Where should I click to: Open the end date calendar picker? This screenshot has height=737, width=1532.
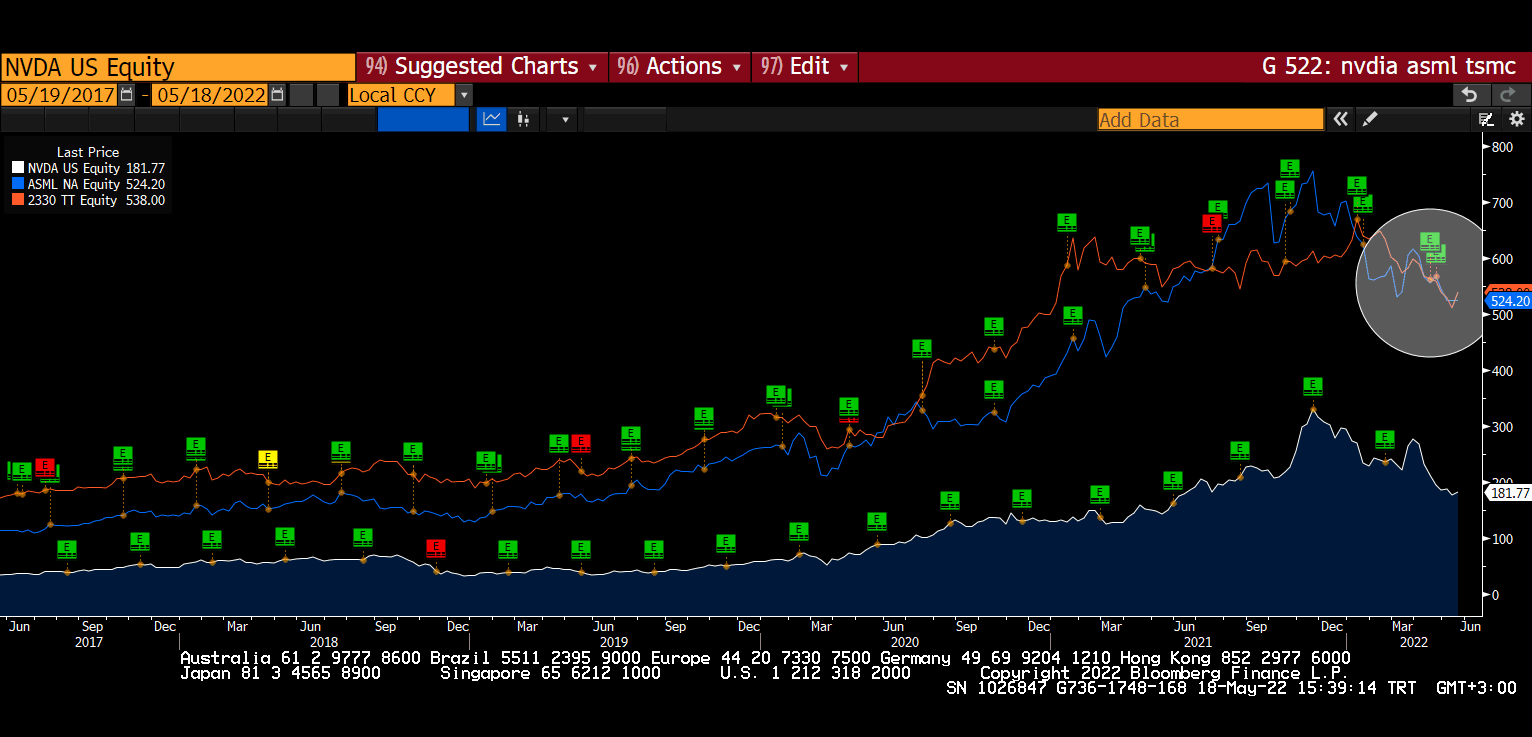[x=277, y=95]
